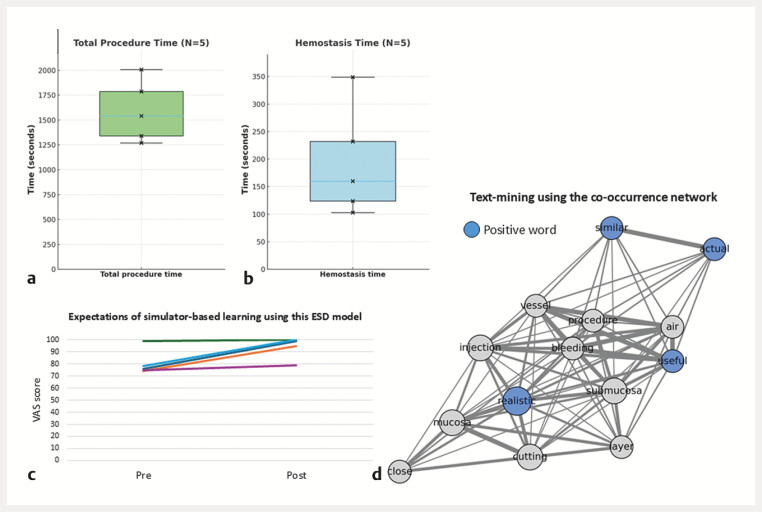This screenshot has height=512, width=762.
Task: Click the 'Post' axis label
Action: (296, 476)
